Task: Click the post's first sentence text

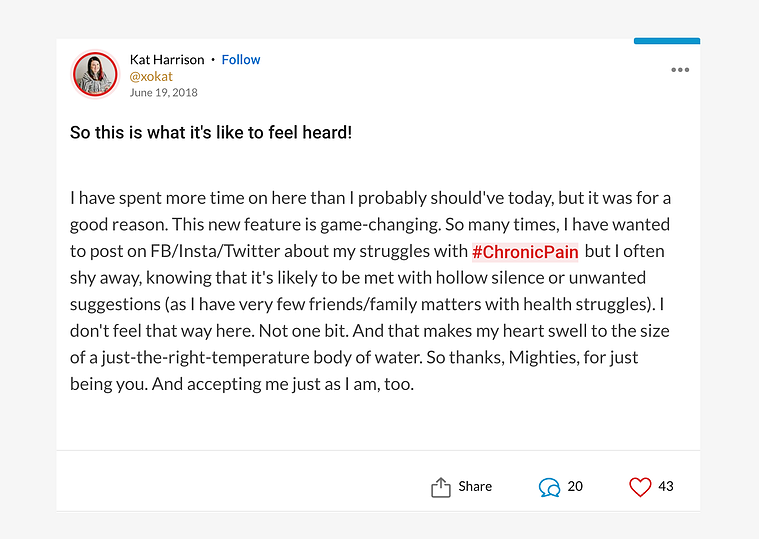Action: (370, 211)
